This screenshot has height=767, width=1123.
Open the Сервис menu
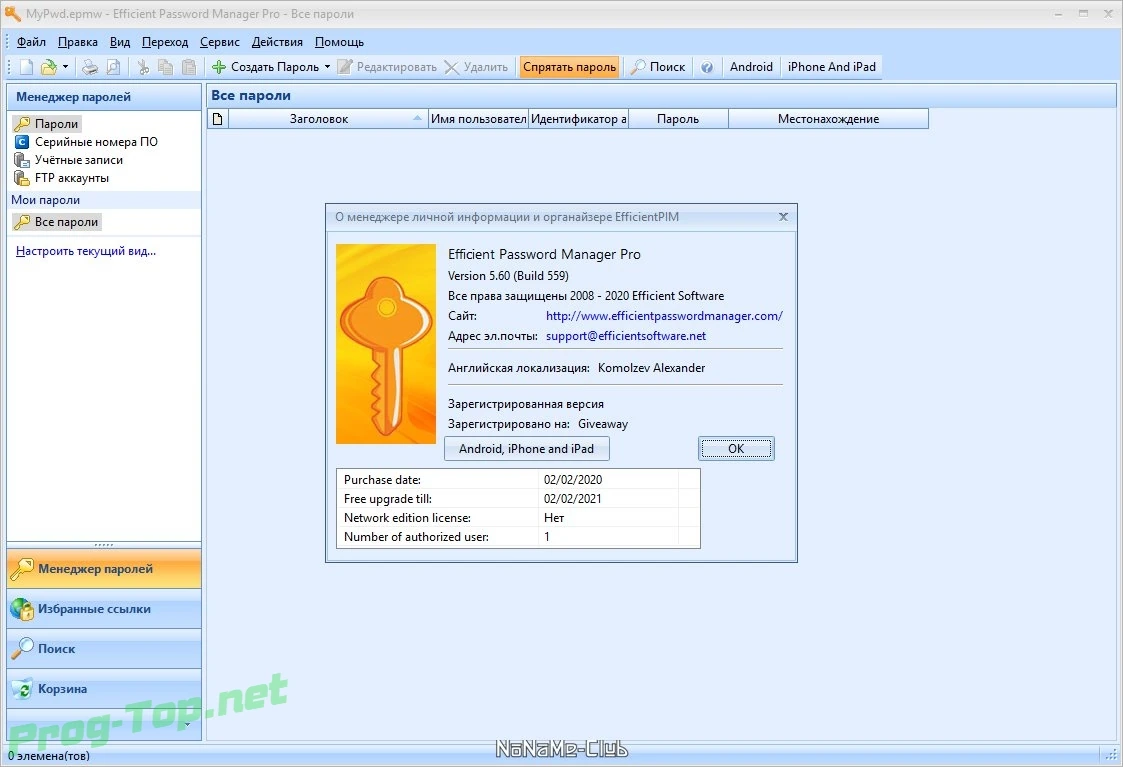220,42
